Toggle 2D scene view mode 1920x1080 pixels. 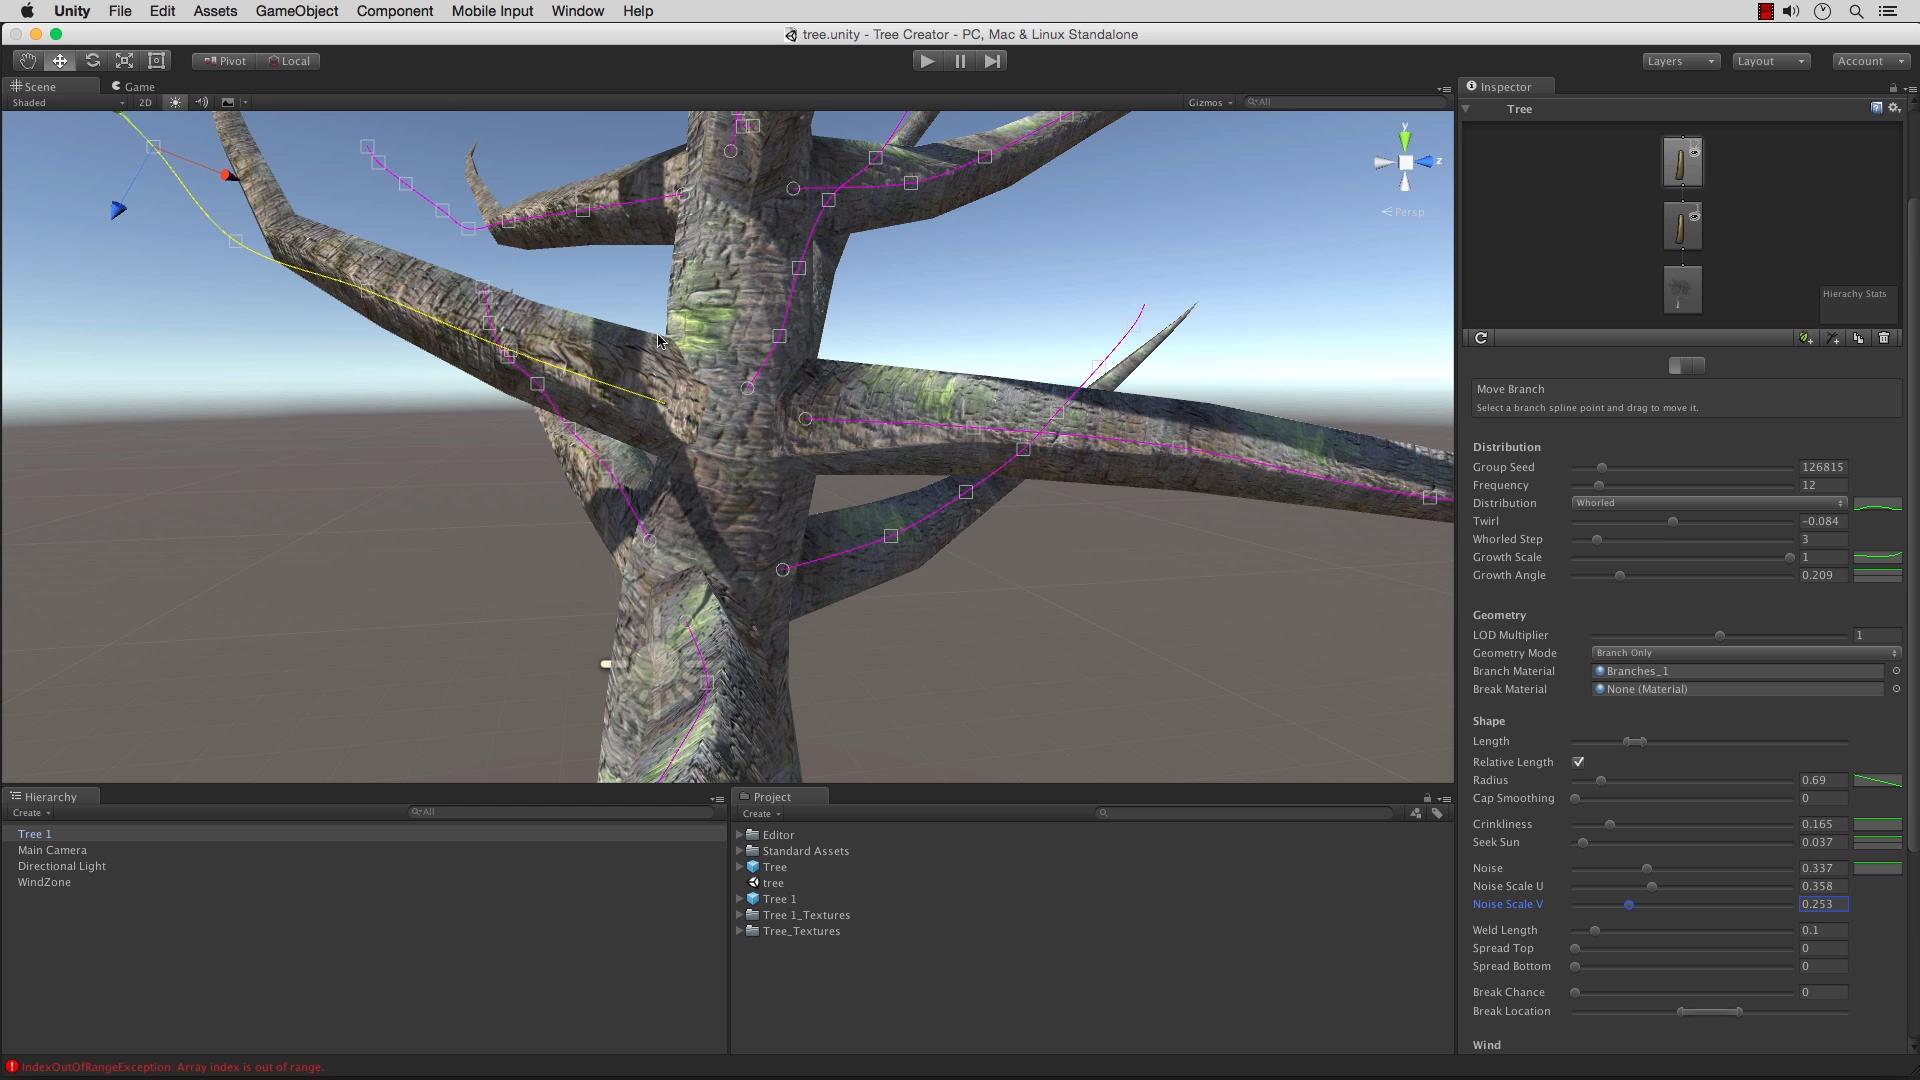pos(146,102)
